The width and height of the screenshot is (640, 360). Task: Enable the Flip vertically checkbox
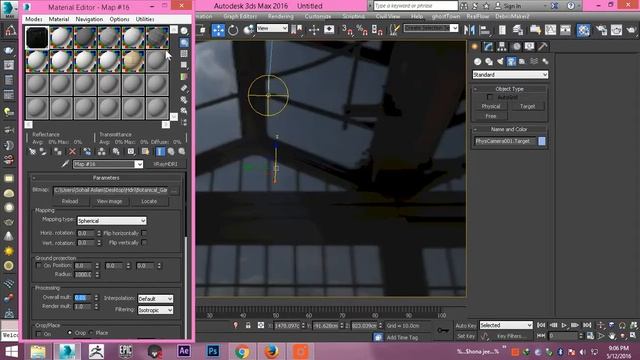pos(144,243)
